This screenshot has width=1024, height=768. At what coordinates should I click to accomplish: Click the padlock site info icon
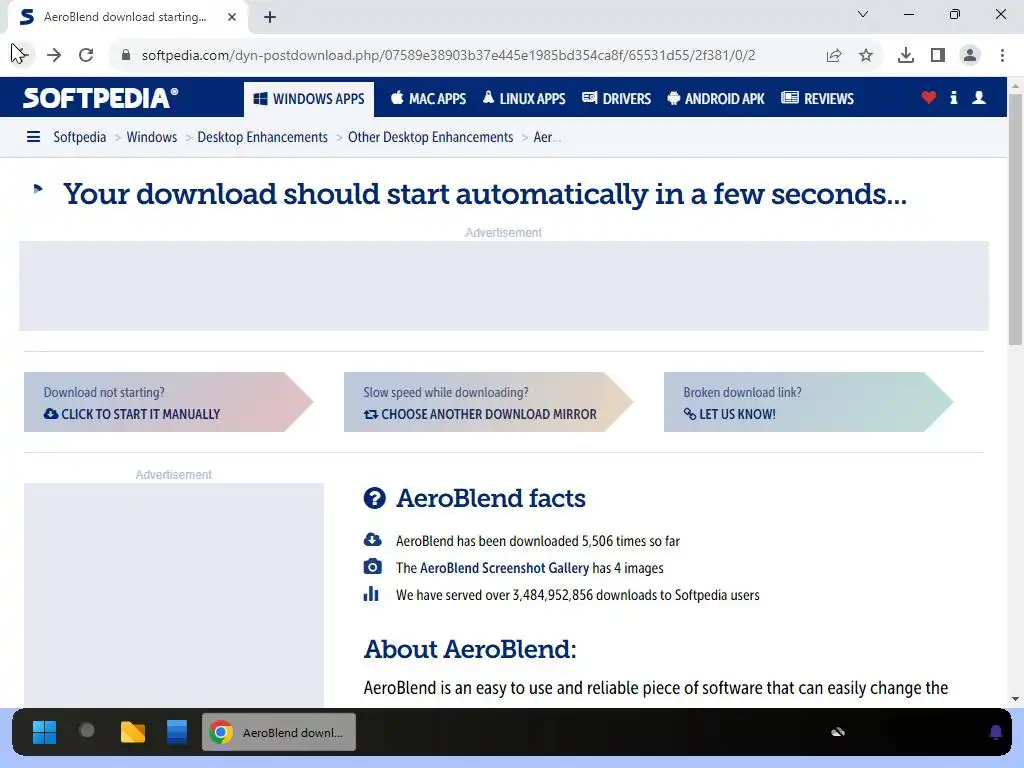pos(126,55)
